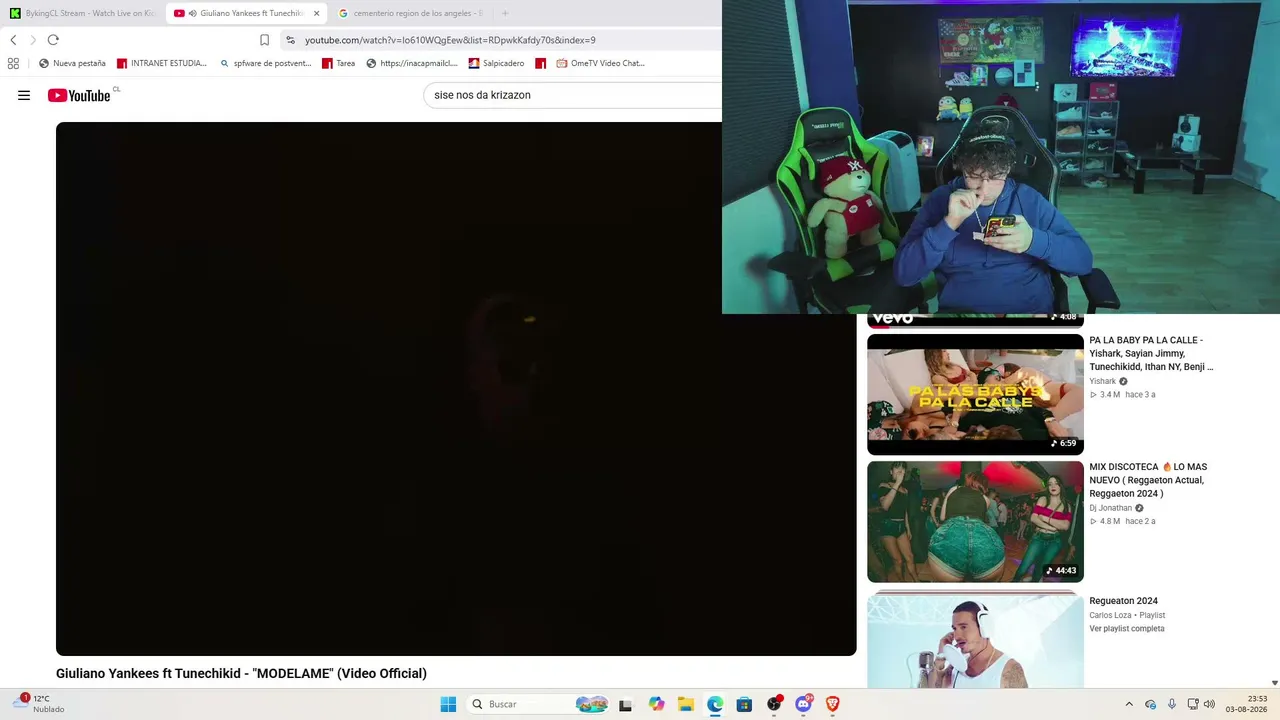
Task: Click the page scrollbar down arrow
Action: [x=1274, y=683]
